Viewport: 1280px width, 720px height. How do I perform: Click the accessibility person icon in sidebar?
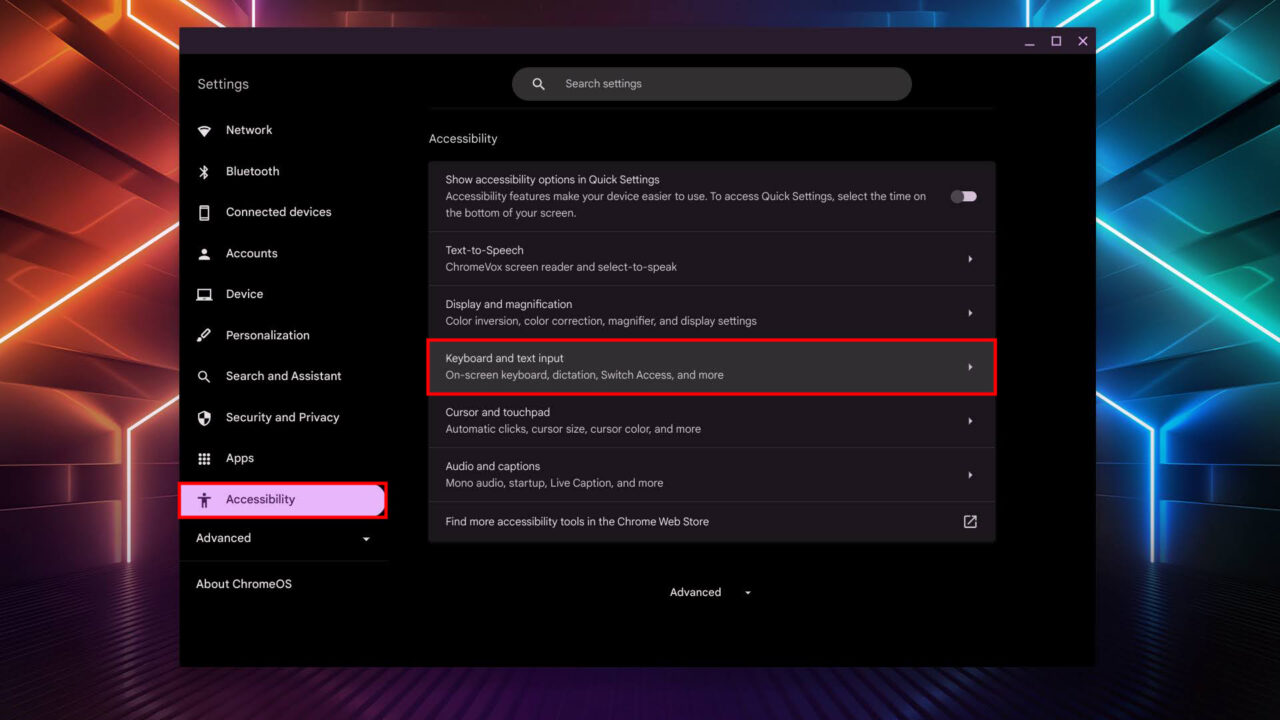tap(204, 499)
